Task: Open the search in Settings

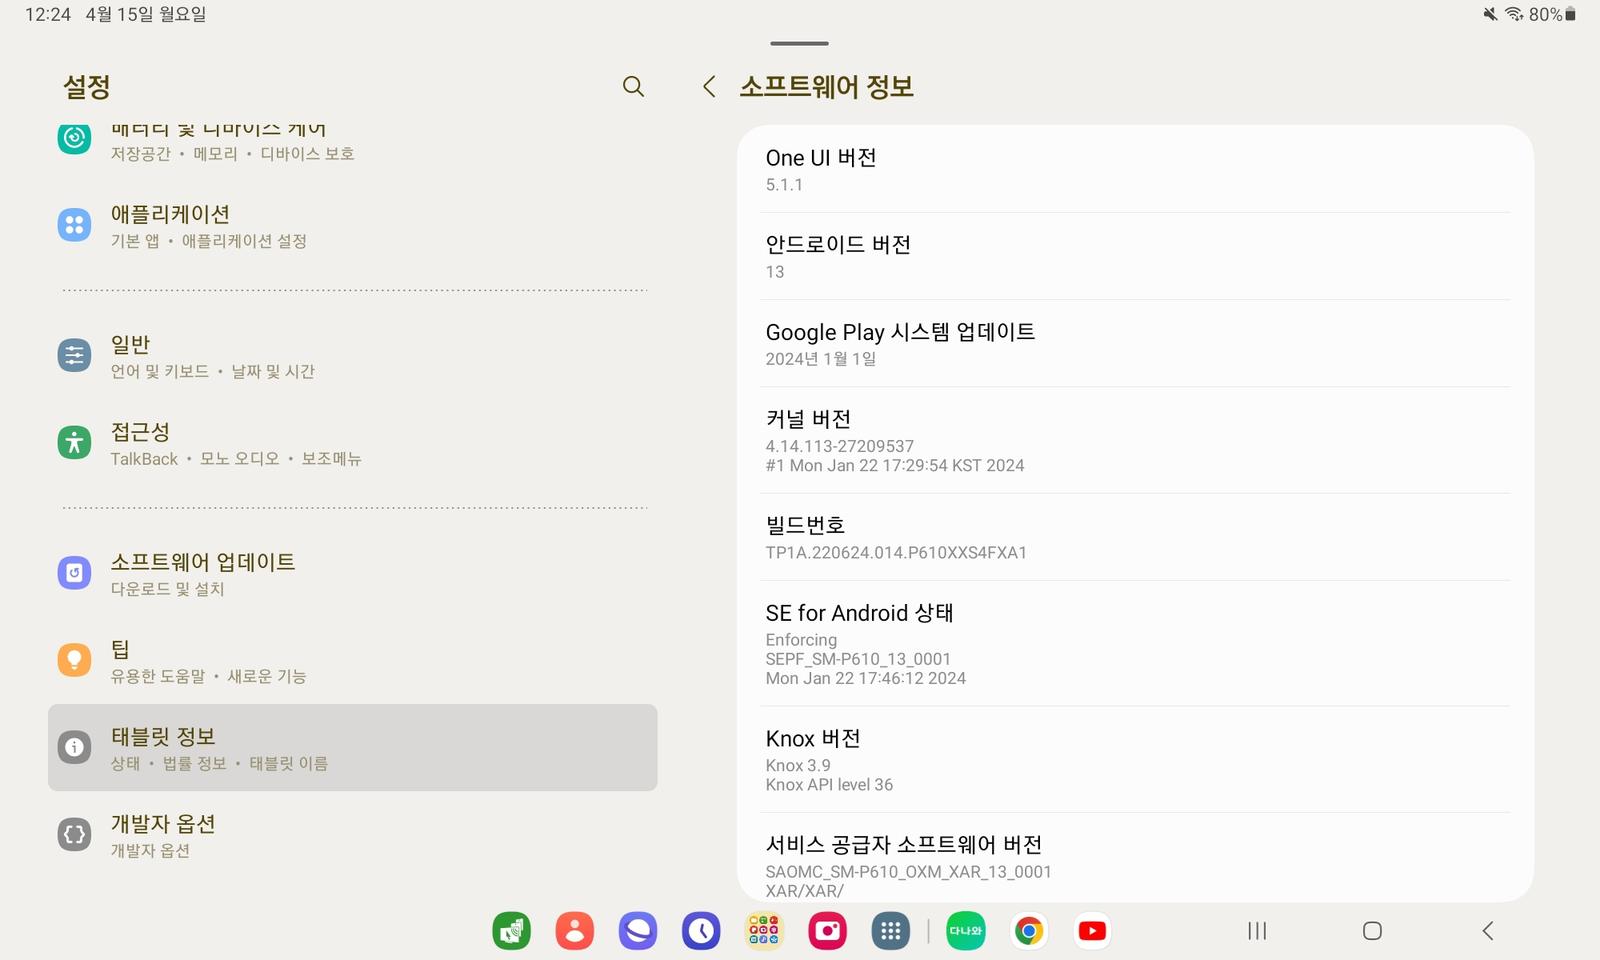Action: (633, 87)
